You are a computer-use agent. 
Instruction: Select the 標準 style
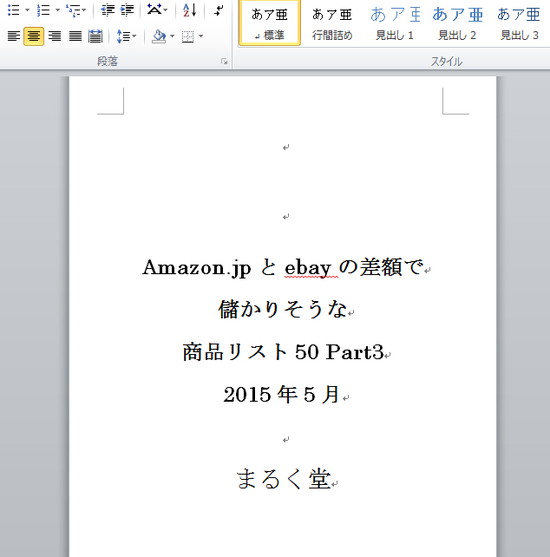coord(270,23)
